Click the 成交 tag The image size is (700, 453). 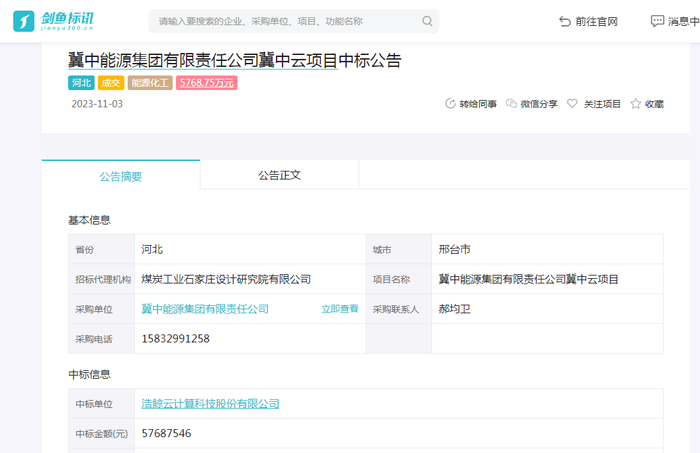tap(111, 83)
